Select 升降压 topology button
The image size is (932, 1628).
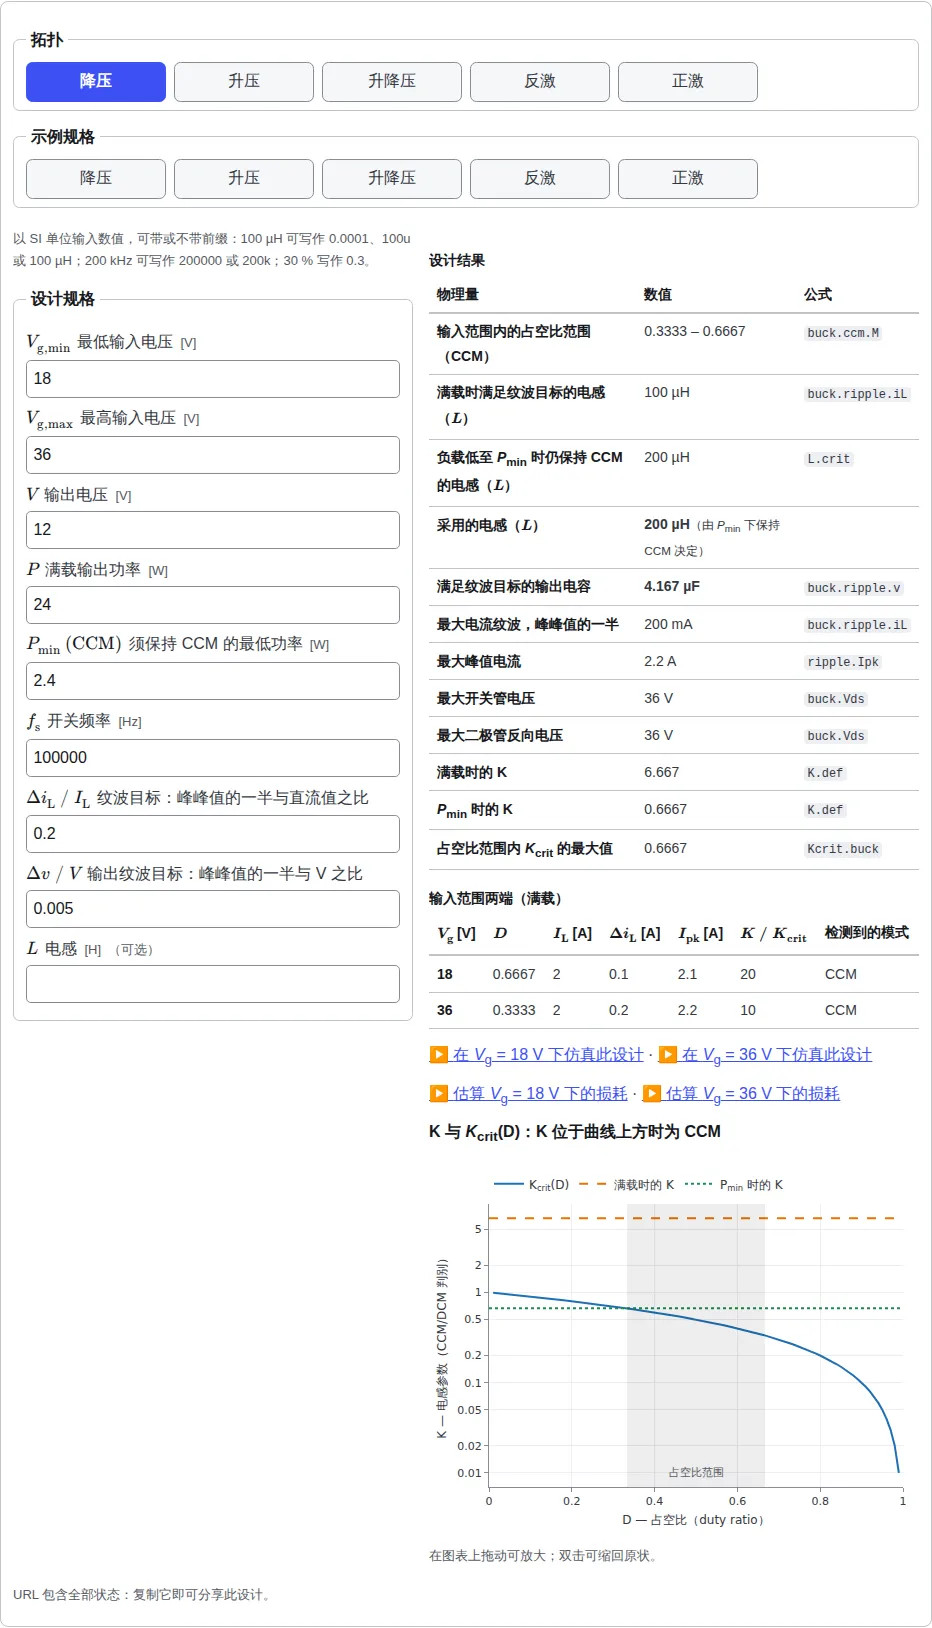click(392, 82)
